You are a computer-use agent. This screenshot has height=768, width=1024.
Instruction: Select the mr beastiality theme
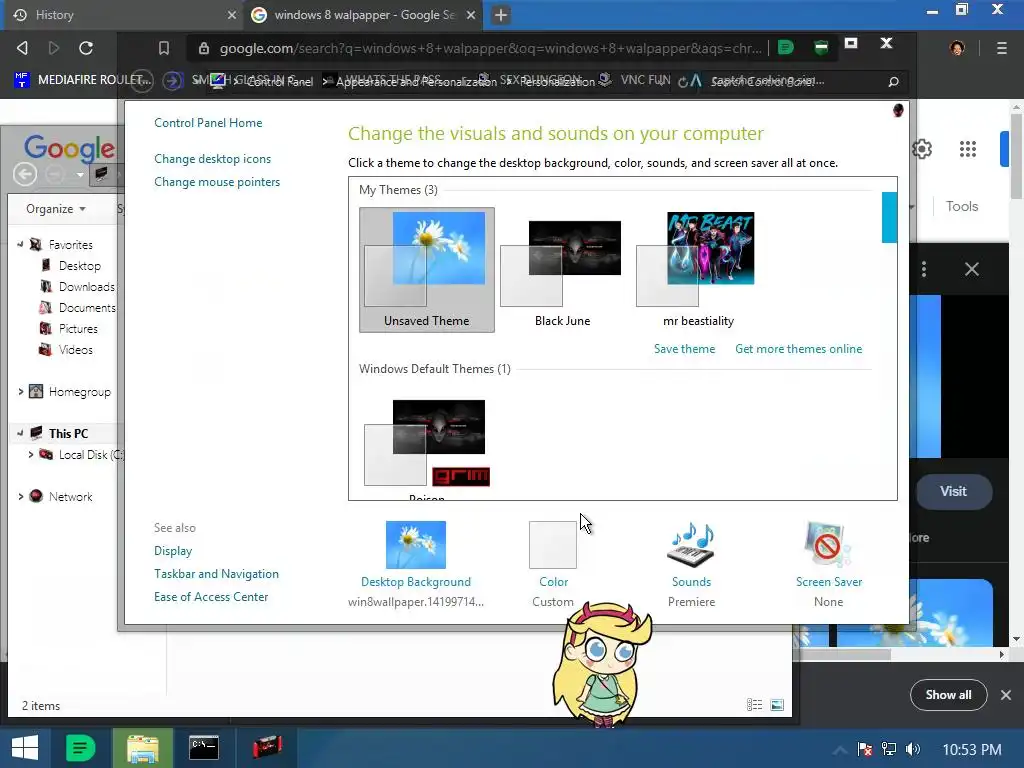pos(698,269)
